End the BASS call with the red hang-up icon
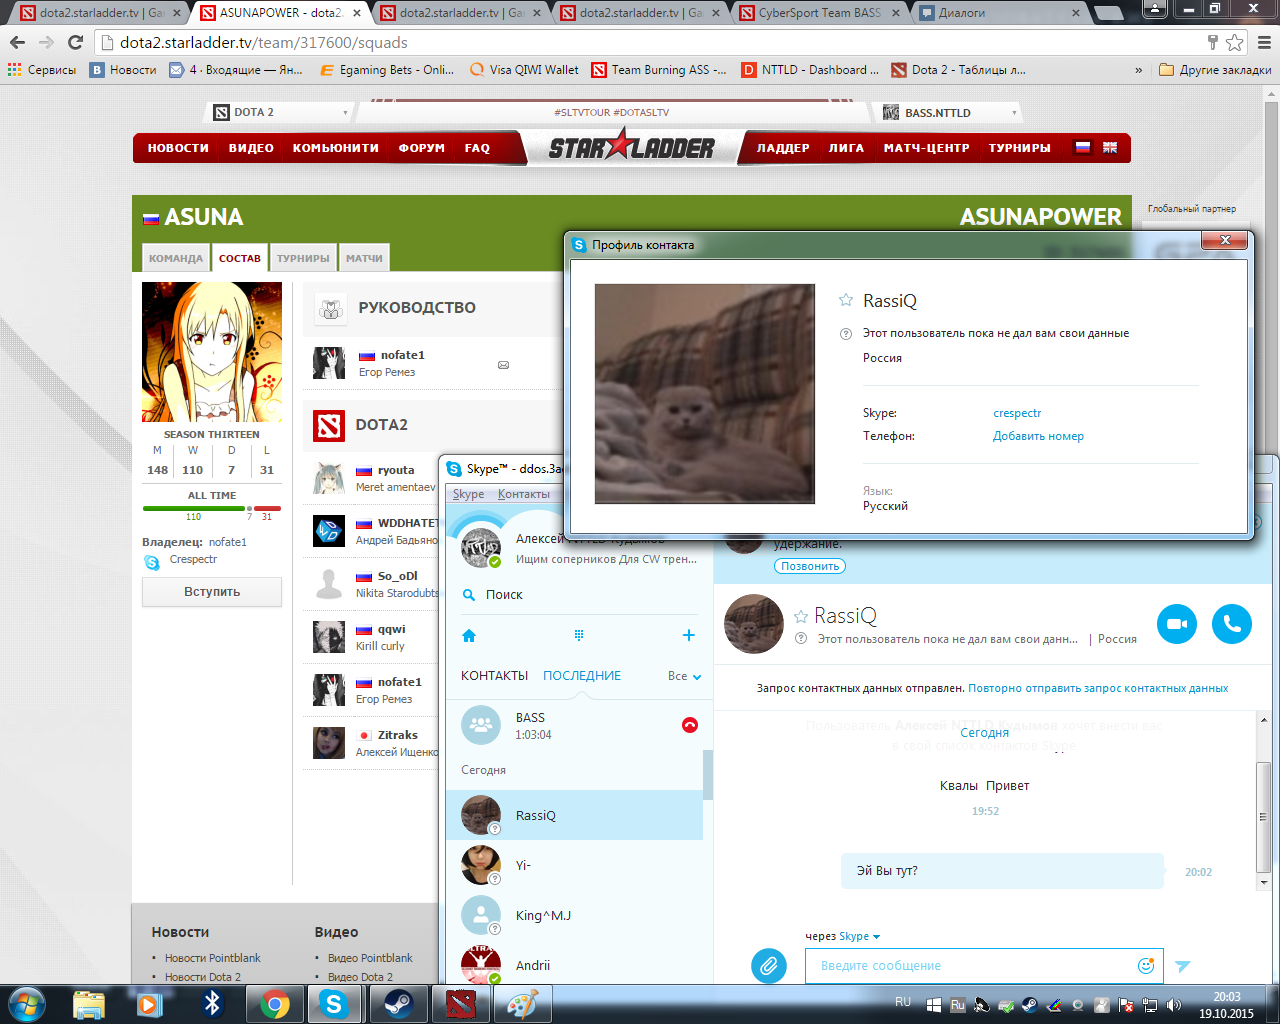The image size is (1280, 1024). click(x=689, y=725)
